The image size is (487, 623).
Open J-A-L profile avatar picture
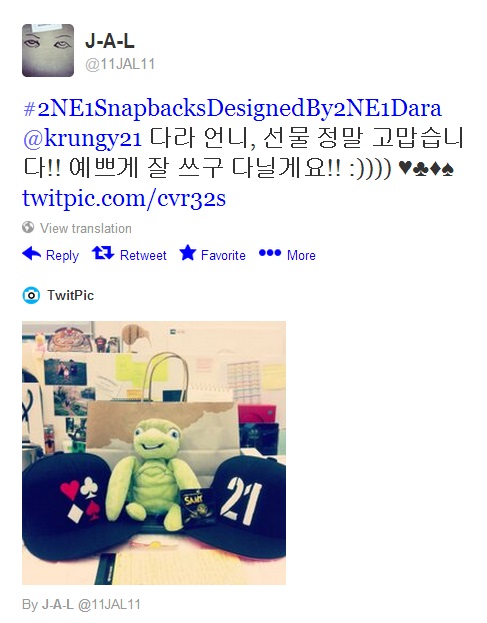48,50
